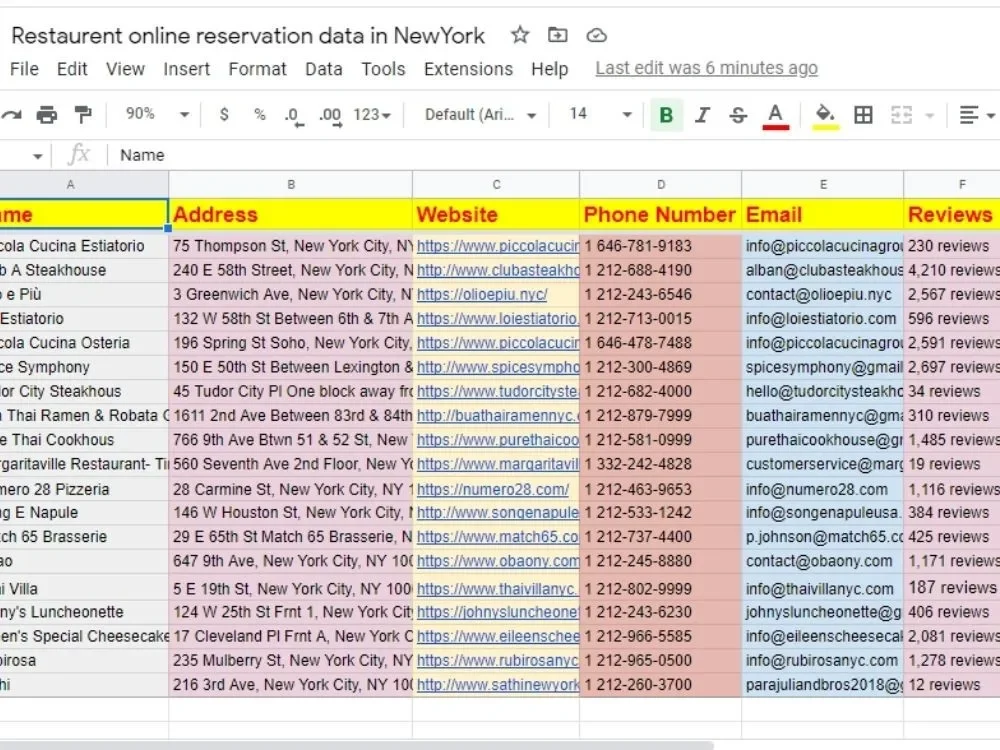The image size is (1000, 750).
Task: Select email cell info@thaivillanyc.com
Action: point(823,589)
